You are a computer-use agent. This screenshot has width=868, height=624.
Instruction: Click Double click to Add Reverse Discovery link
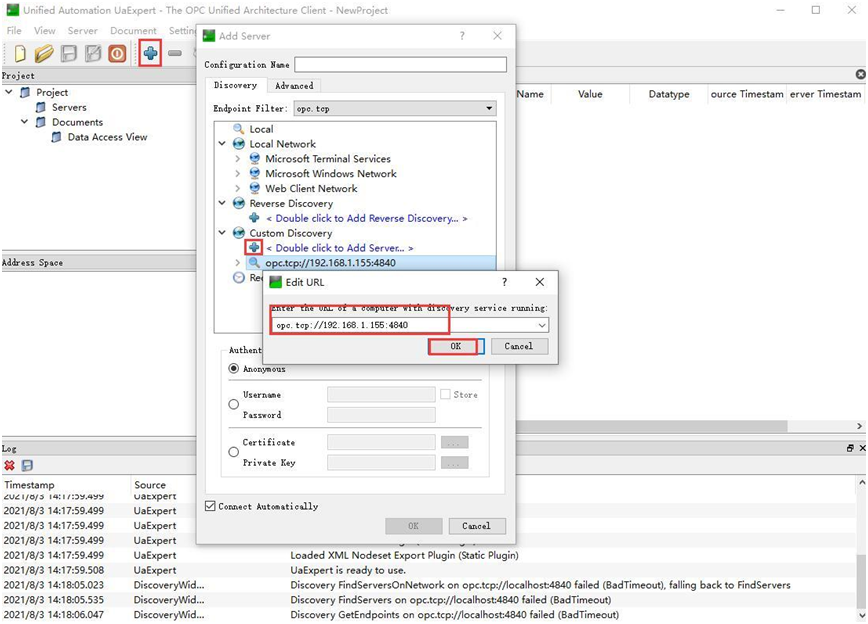(367, 218)
